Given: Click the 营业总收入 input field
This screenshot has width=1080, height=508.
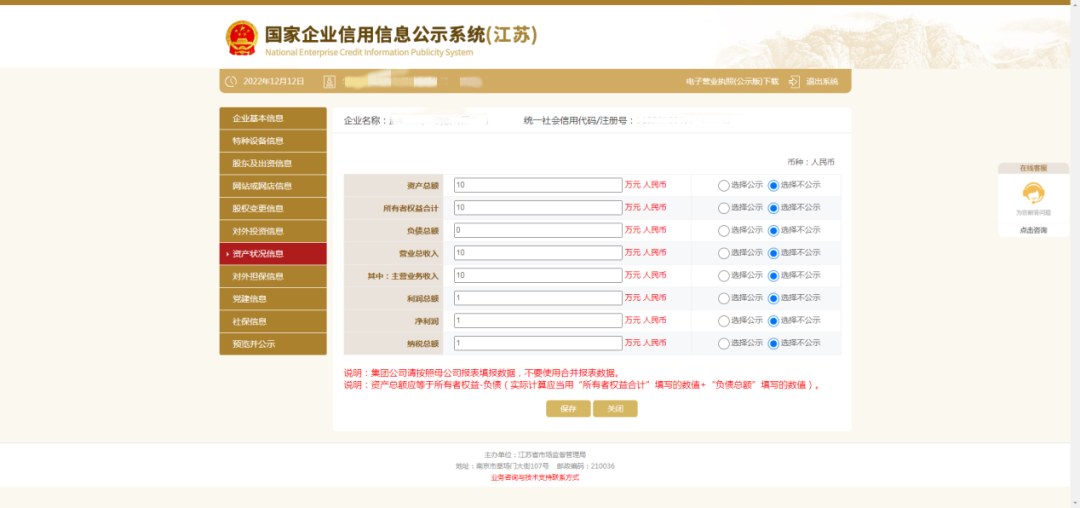Looking at the screenshot, I should (x=537, y=253).
